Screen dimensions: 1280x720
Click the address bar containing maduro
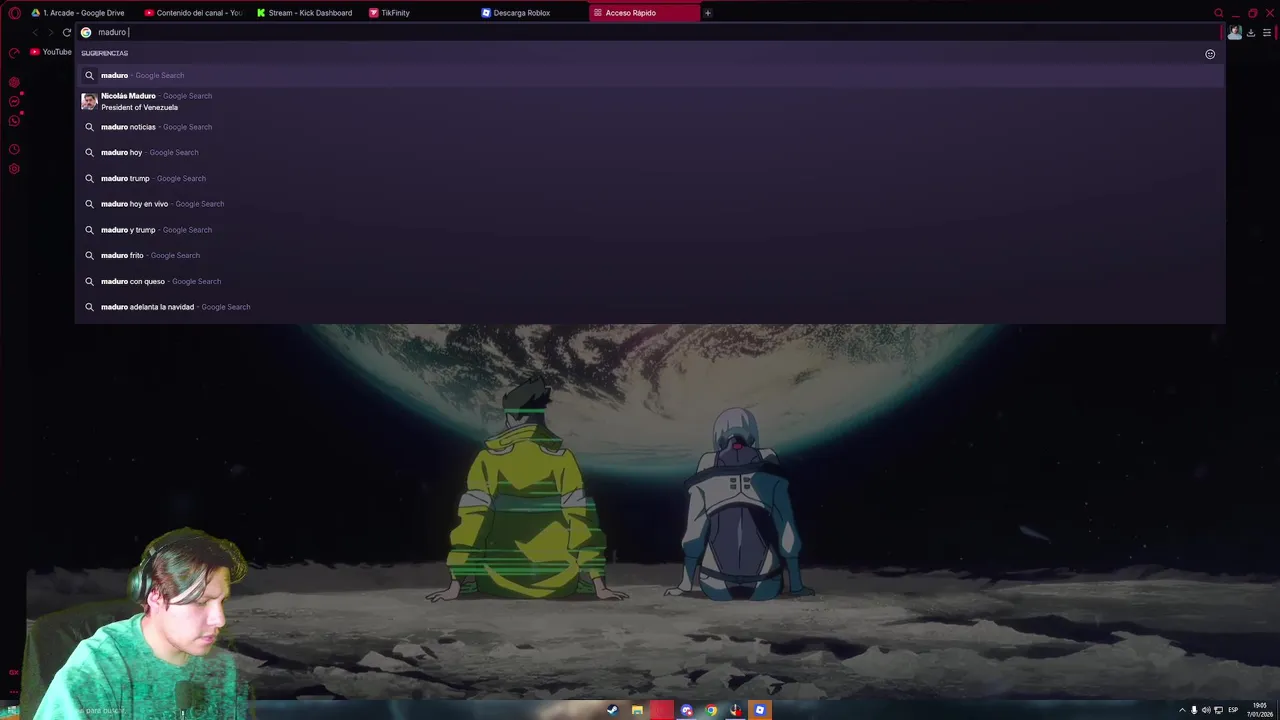650,32
